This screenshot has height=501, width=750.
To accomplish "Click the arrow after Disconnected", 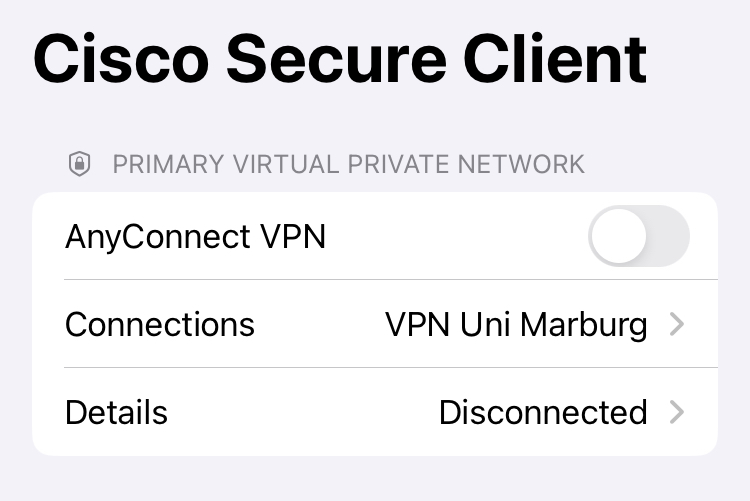I will coord(677,412).
